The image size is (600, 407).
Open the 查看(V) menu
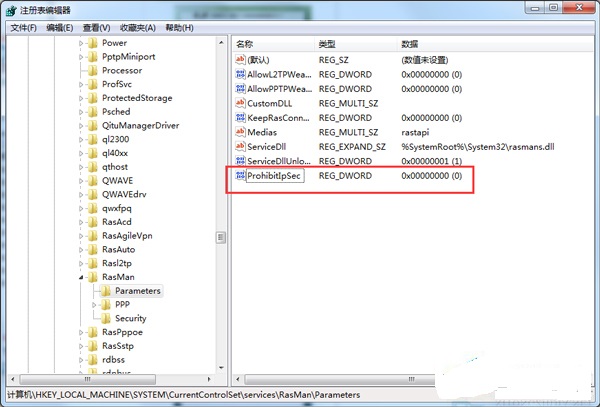(96, 28)
